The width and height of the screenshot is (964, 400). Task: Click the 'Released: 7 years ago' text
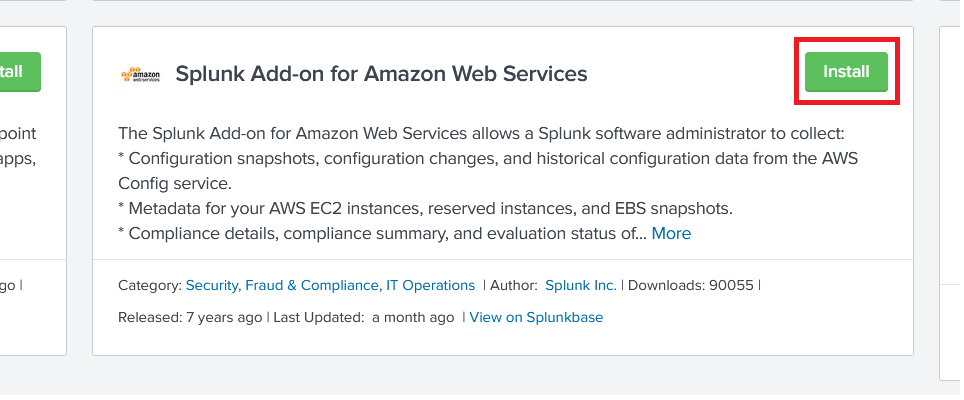coord(190,317)
